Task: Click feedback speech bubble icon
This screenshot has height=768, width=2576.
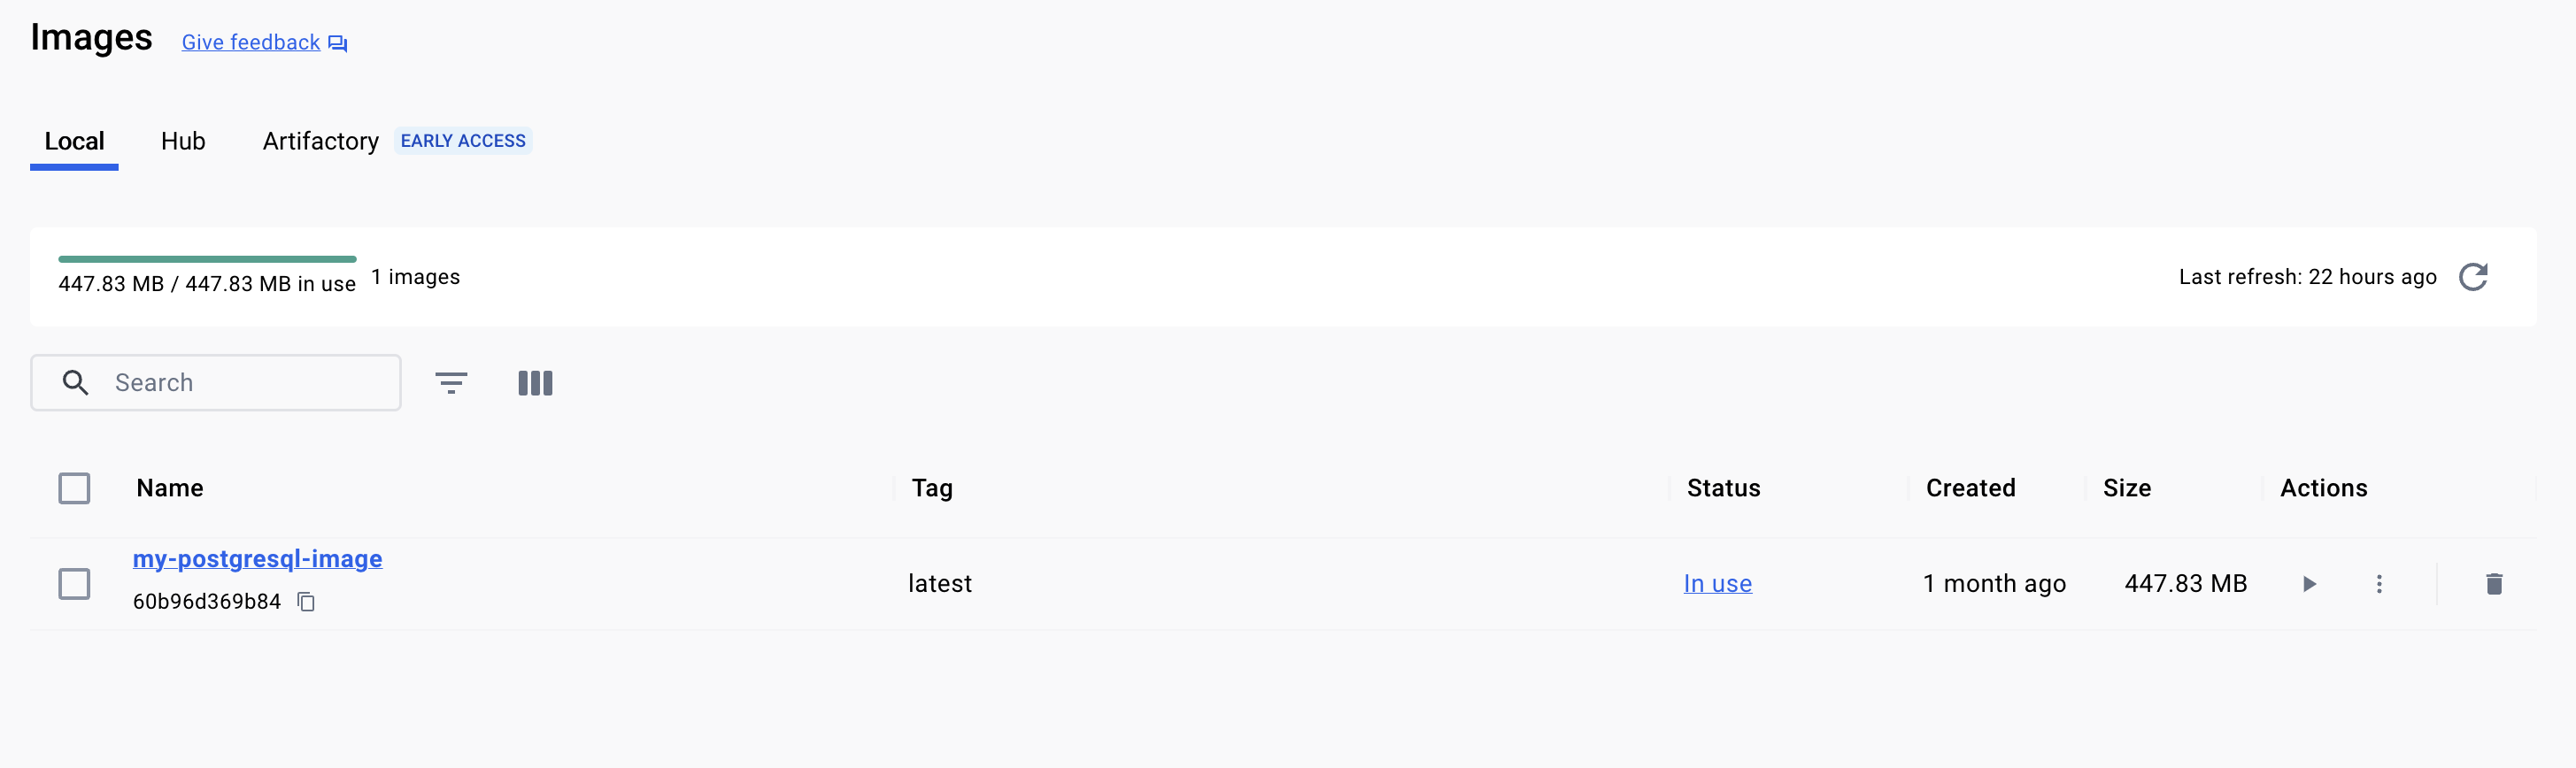Action: pyautogui.click(x=338, y=43)
